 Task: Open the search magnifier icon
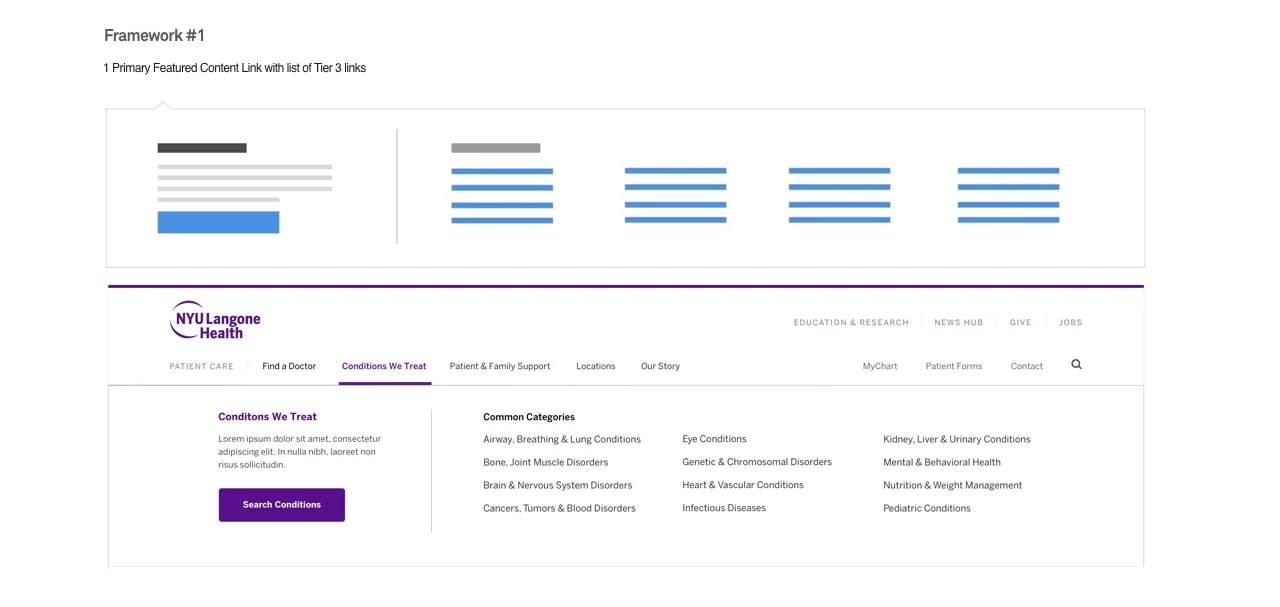pos(1076,365)
